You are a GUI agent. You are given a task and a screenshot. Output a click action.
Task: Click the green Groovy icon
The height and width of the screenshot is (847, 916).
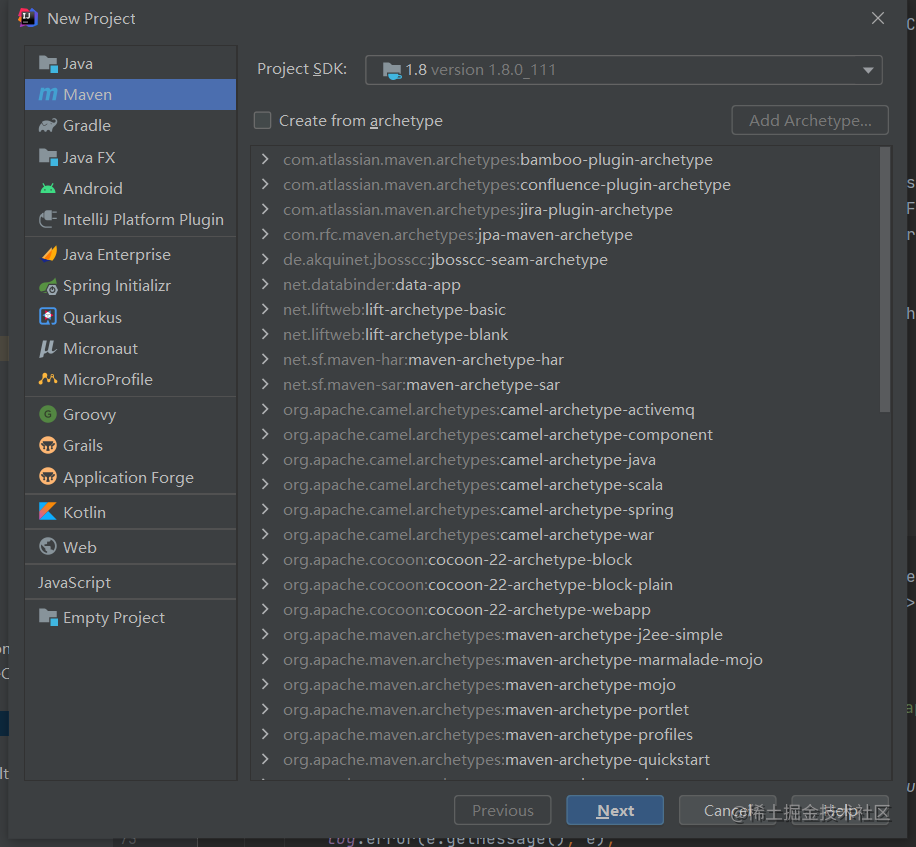[48, 414]
